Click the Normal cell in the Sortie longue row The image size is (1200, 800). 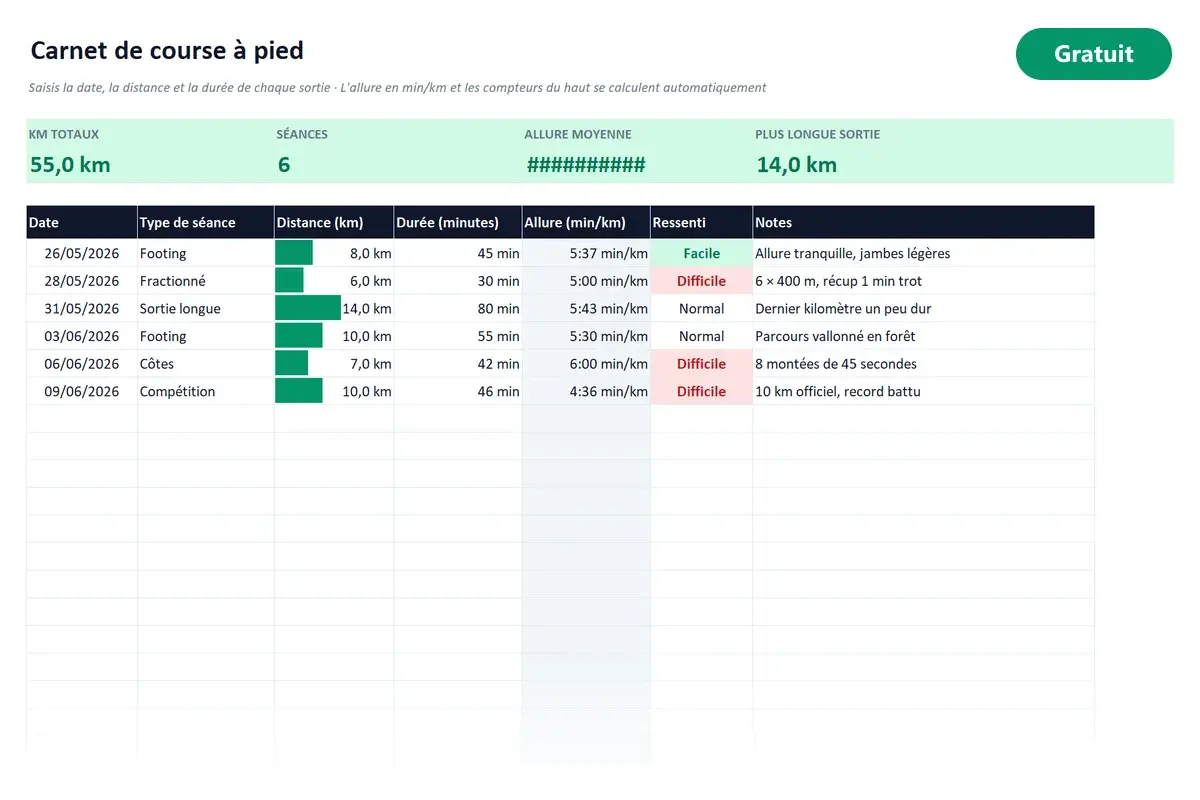tap(701, 308)
